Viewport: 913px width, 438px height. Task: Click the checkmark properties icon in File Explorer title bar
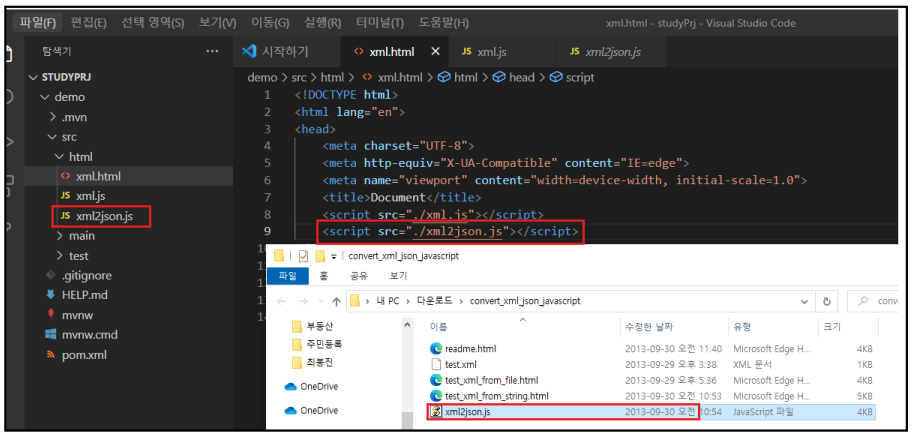303,256
